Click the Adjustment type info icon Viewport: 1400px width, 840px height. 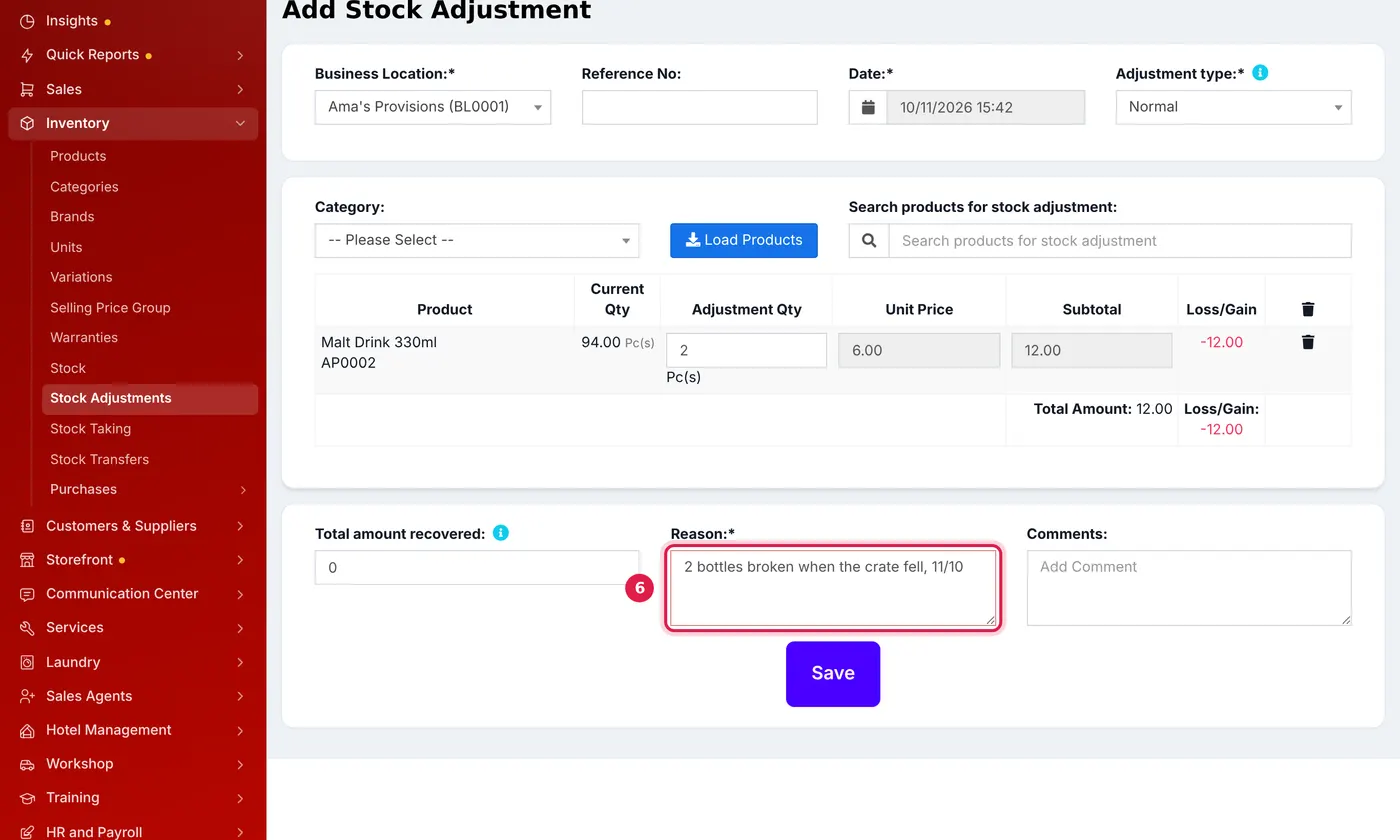click(1260, 73)
